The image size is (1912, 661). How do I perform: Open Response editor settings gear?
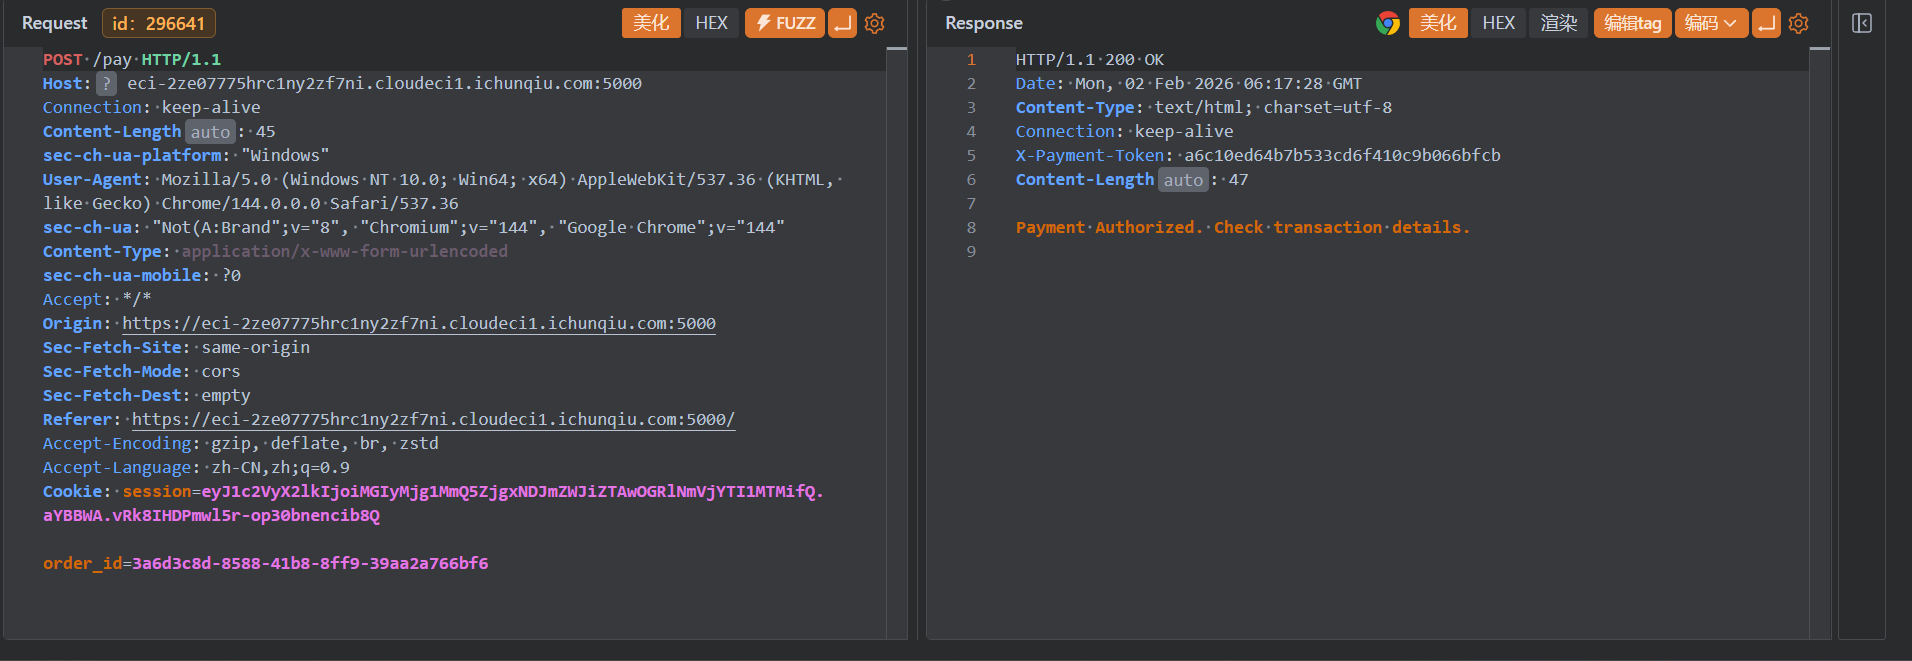tap(1799, 23)
